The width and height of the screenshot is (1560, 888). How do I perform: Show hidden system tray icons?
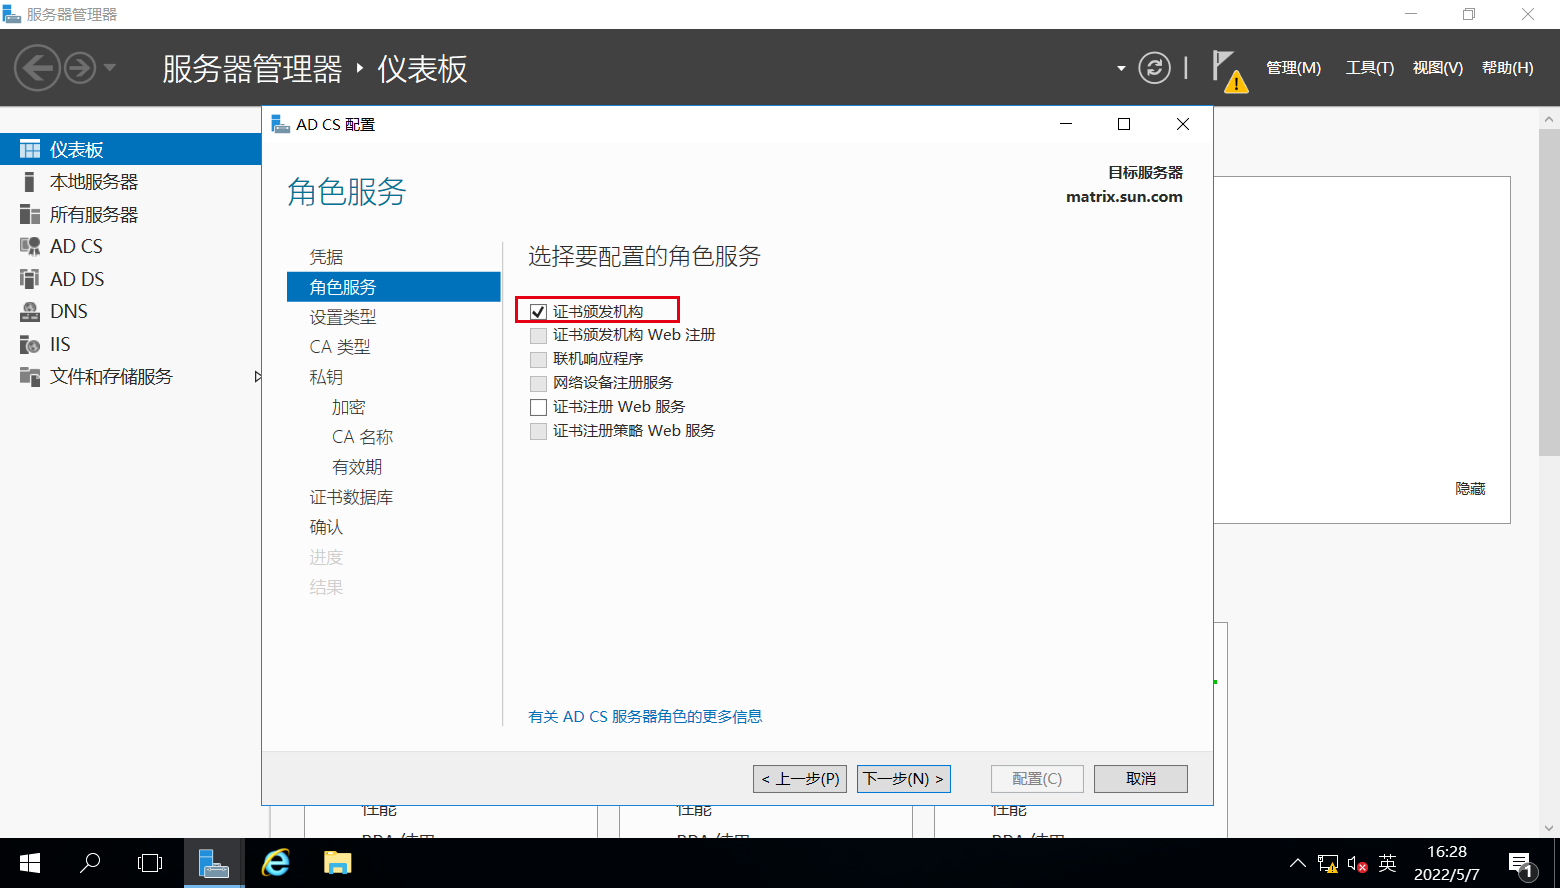(x=1298, y=864)
